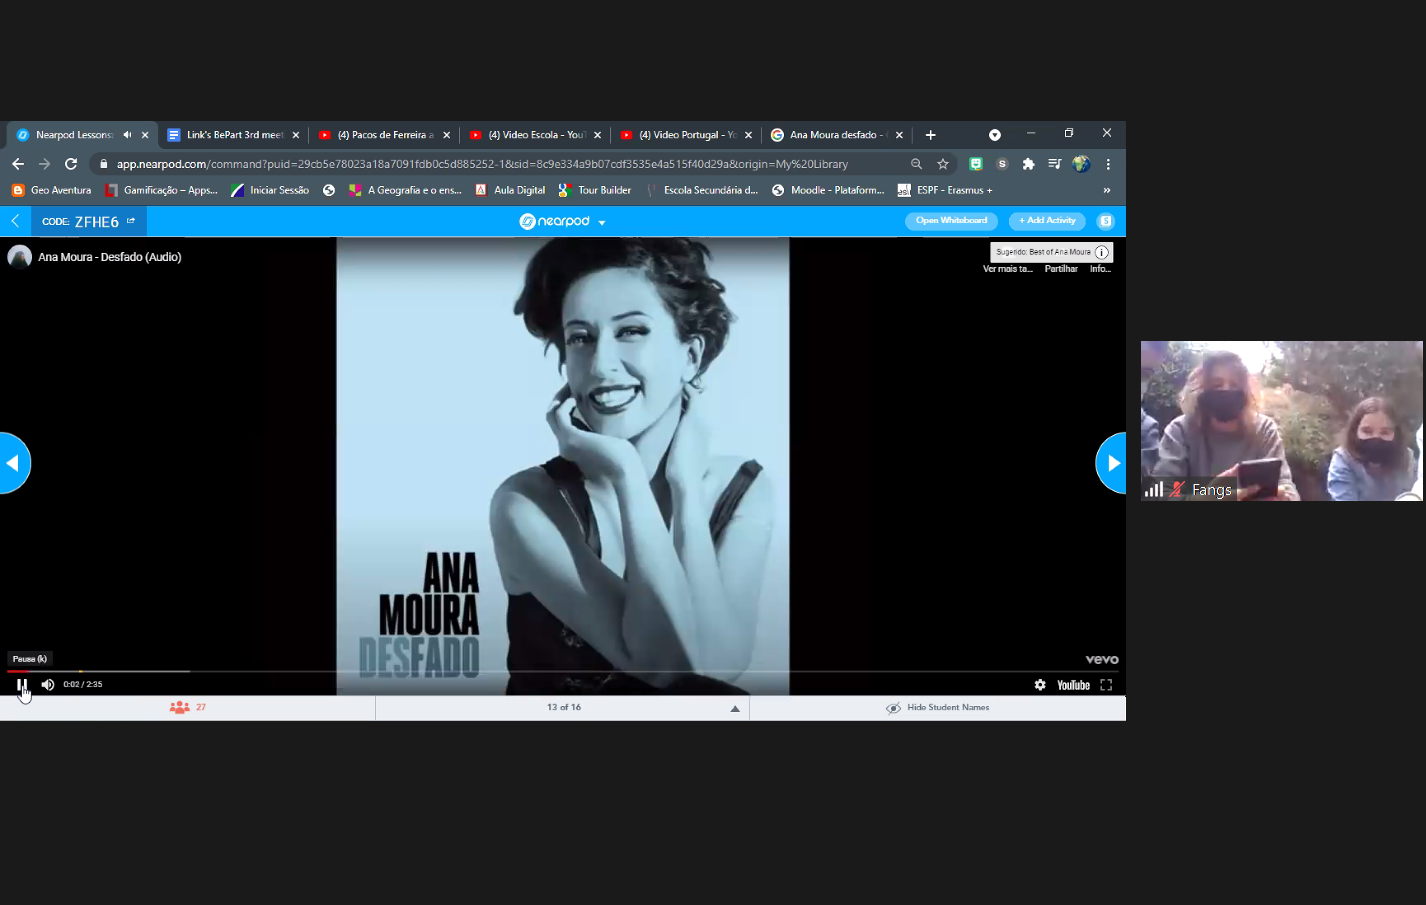This screenshot has width=1426, height=905.
Task: Click the browser back button
Action: (x=18, y=164)
